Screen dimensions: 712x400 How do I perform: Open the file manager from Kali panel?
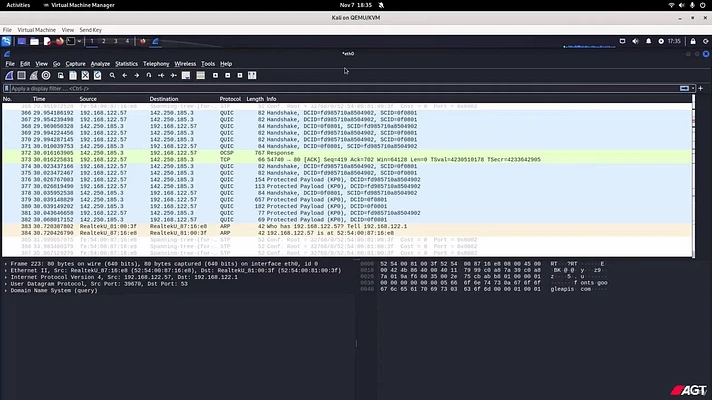35,41
